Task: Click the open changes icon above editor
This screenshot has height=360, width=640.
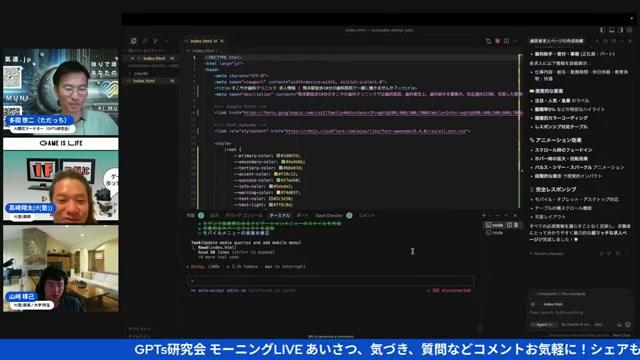Action: (489, 41)
